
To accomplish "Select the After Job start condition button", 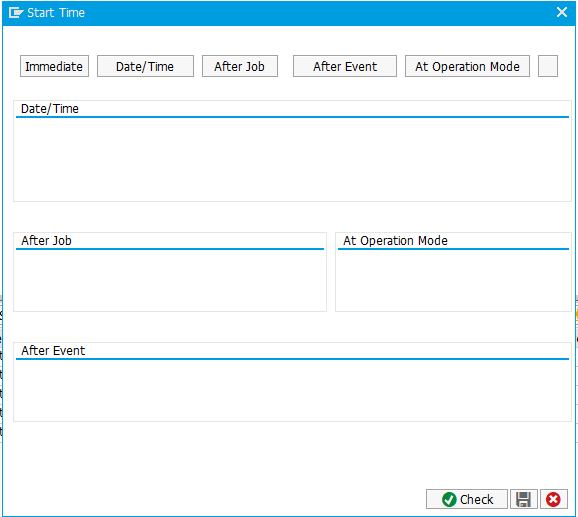I will (x=240, y=66).
